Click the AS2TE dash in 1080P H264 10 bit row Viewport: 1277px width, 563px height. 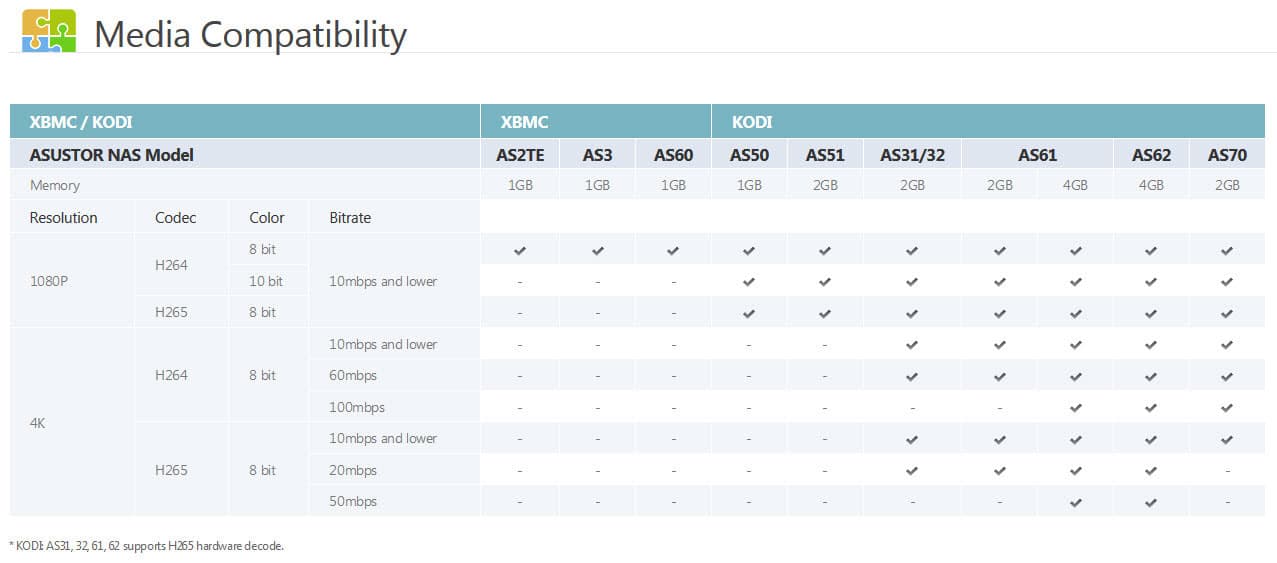tap(520, 282)
